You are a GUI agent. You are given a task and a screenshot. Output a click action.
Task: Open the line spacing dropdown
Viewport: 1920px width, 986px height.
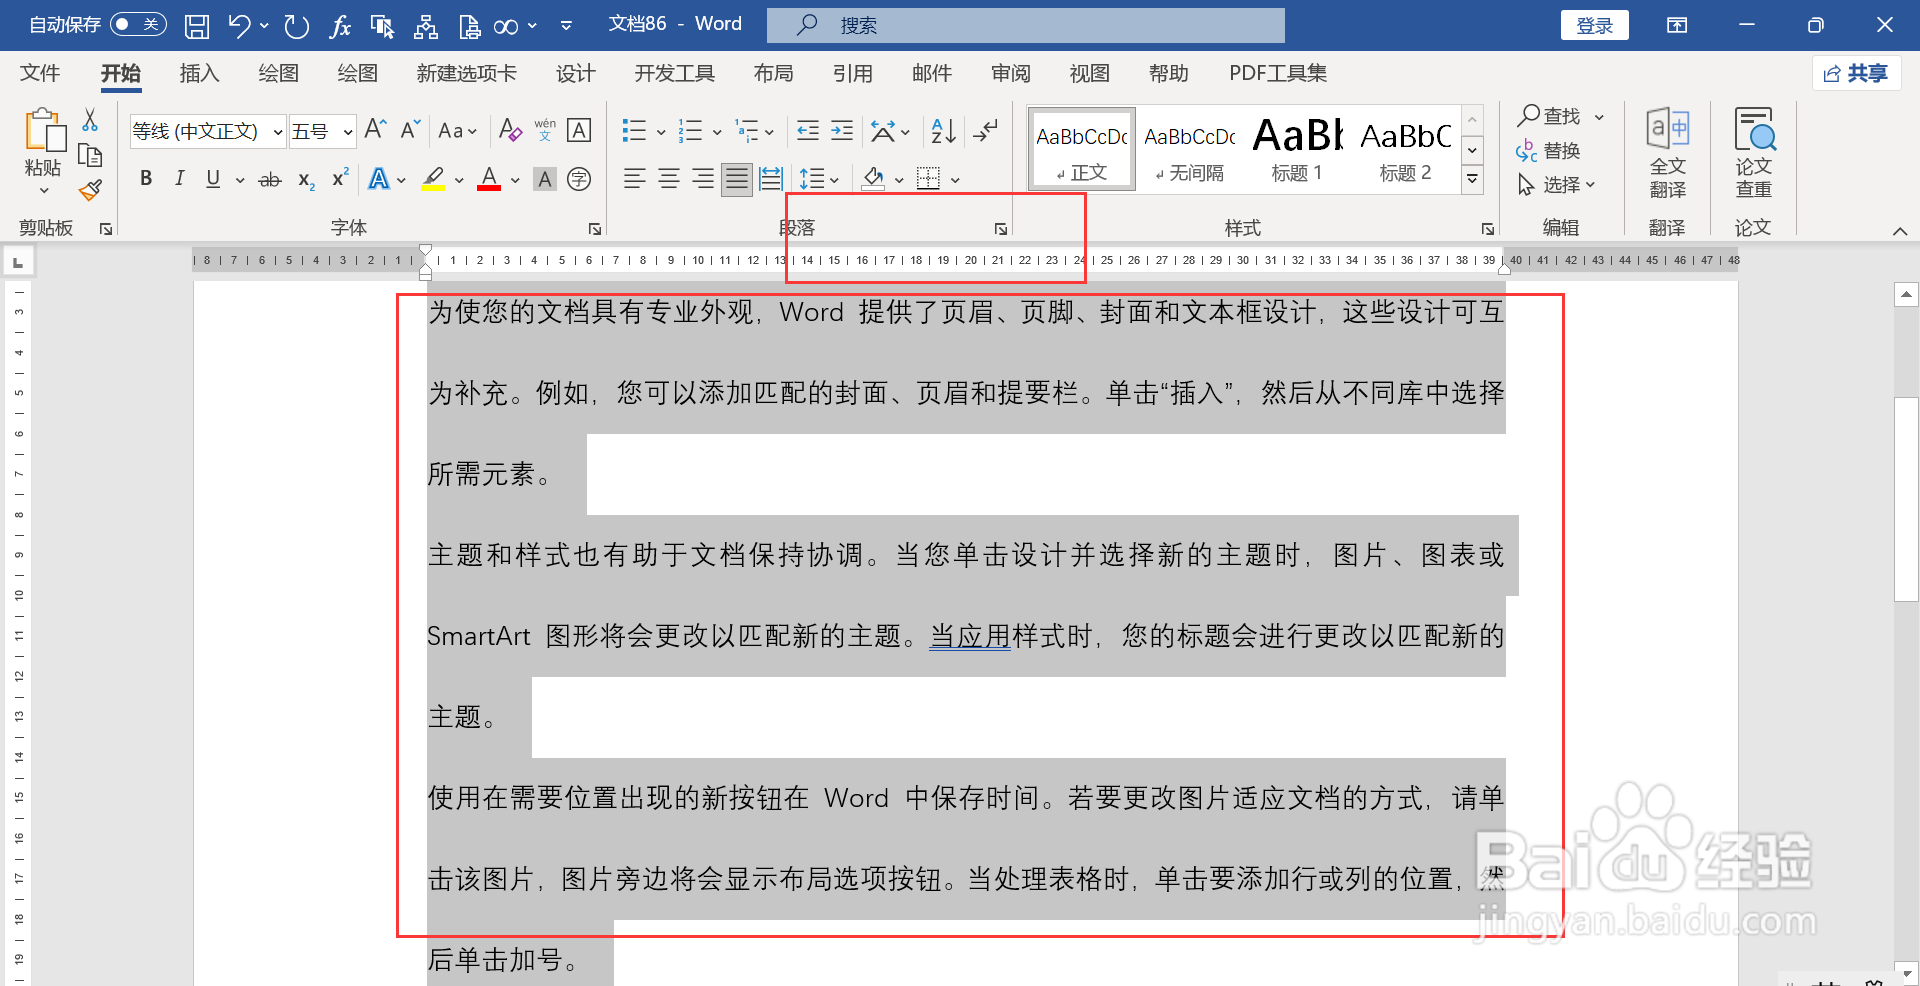coord(819,179)
